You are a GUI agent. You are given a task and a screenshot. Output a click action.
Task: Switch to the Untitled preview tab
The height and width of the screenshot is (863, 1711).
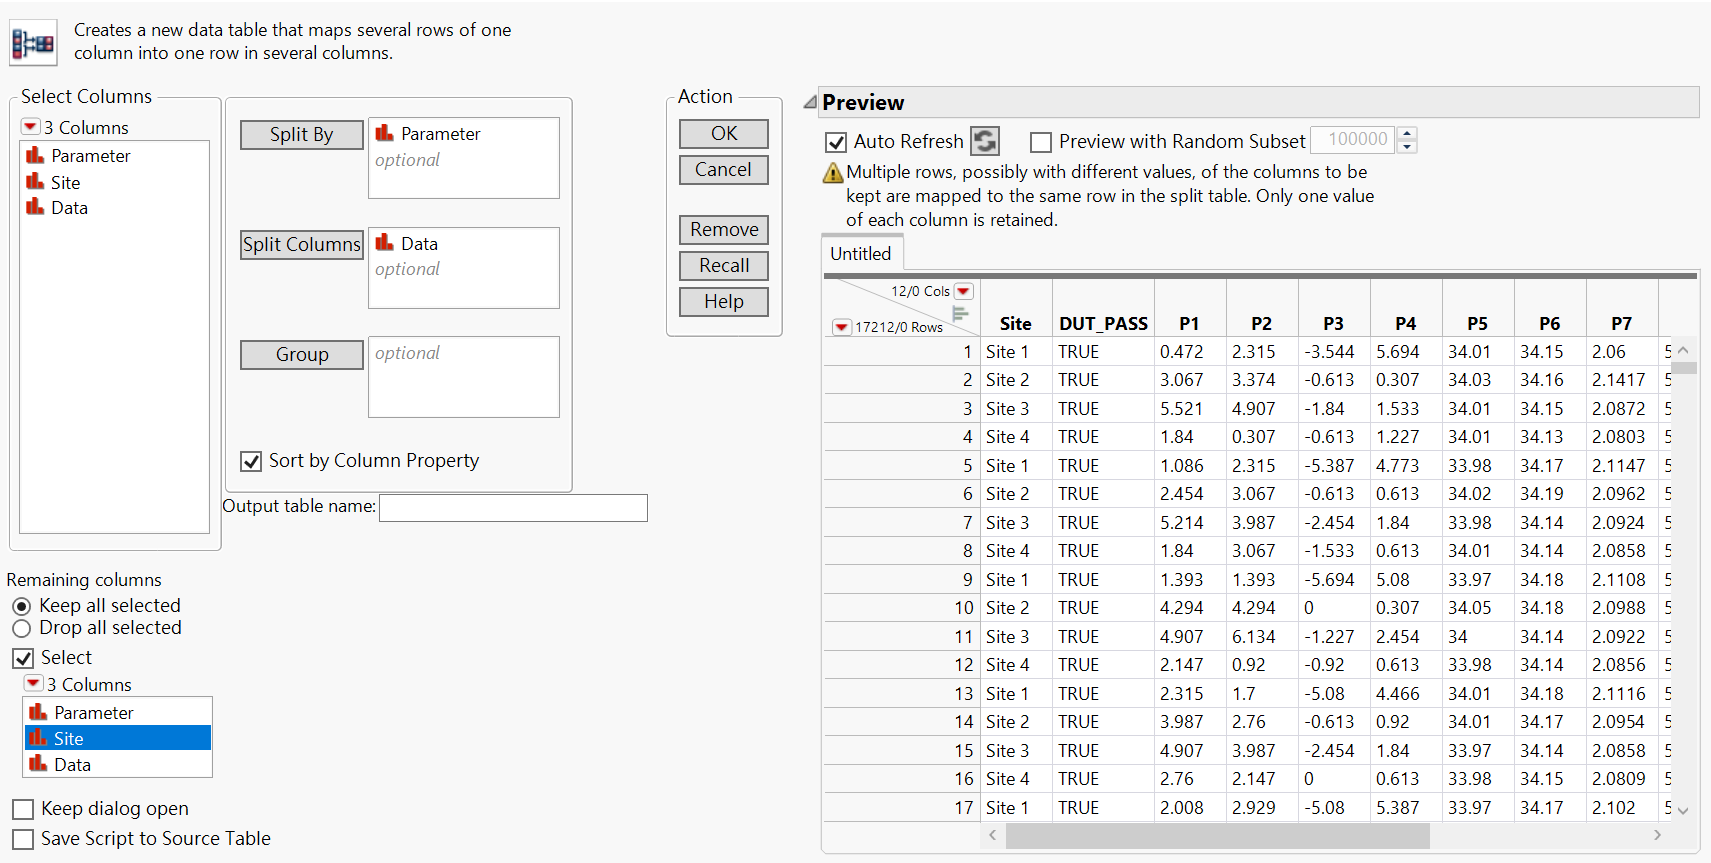tap(861, 253)
